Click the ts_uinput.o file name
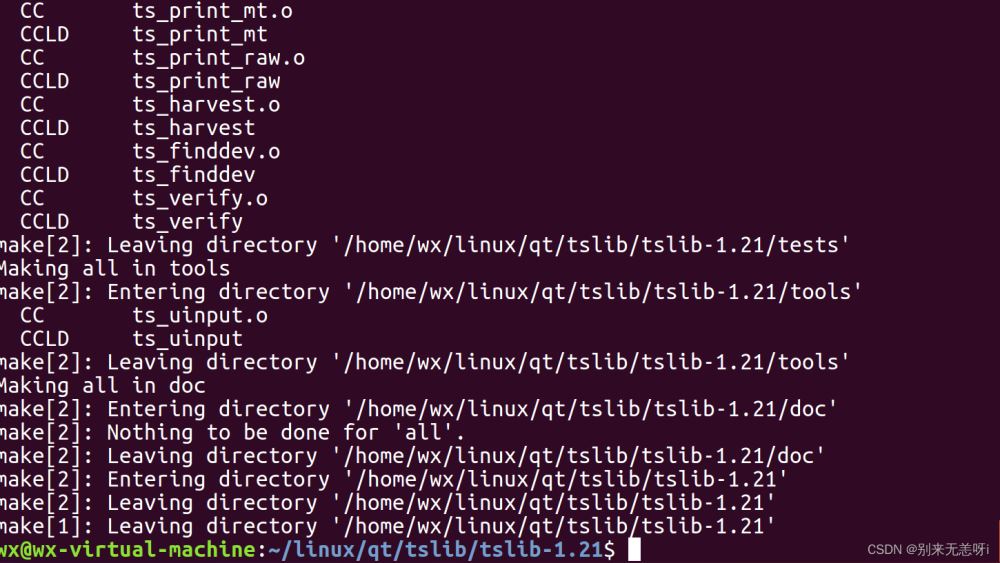Image resolution: width=1000 pixels, height=563 pixels. tap(200, 315)
